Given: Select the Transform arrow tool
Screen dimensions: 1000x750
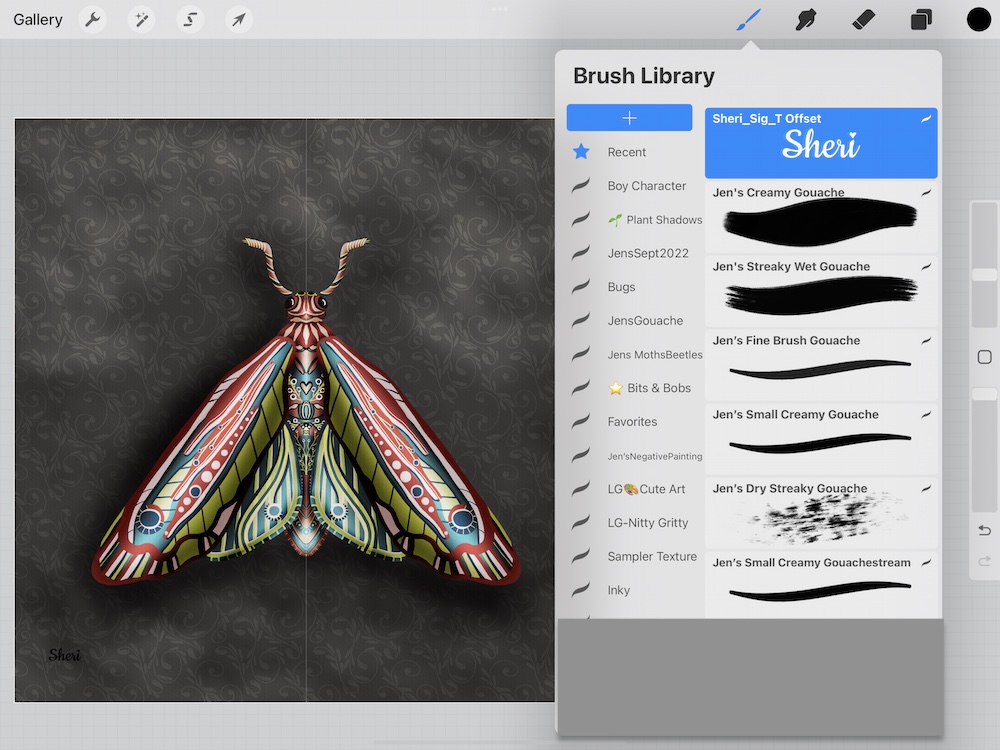Looking at the screenshot, I should click(238, 19).
